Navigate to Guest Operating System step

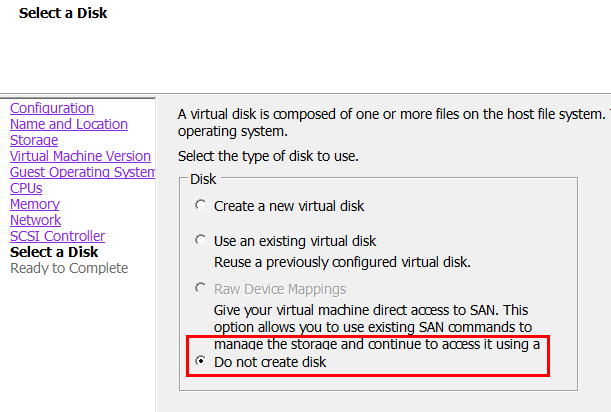83,172
